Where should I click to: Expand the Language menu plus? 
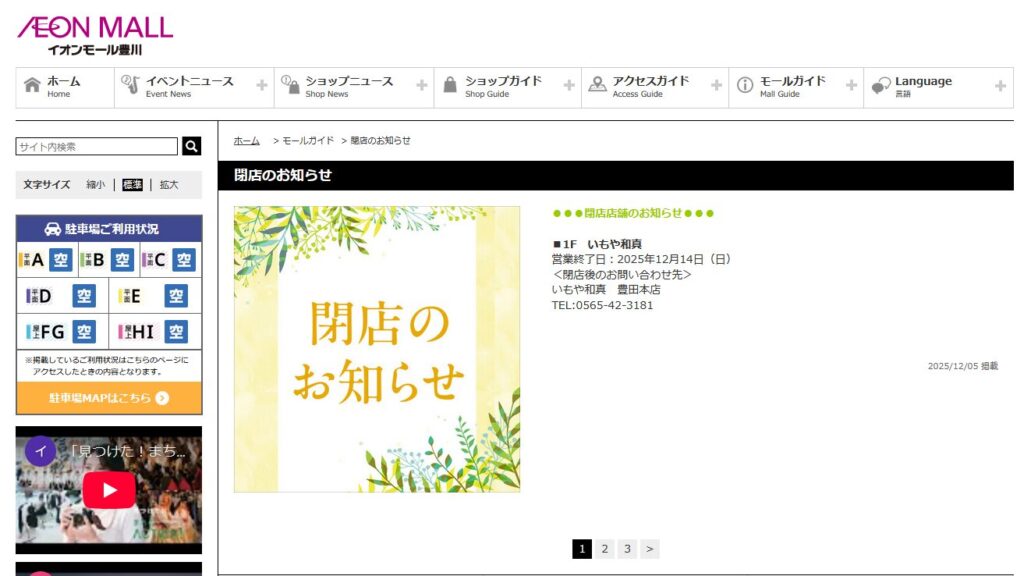pos(1000,86)
